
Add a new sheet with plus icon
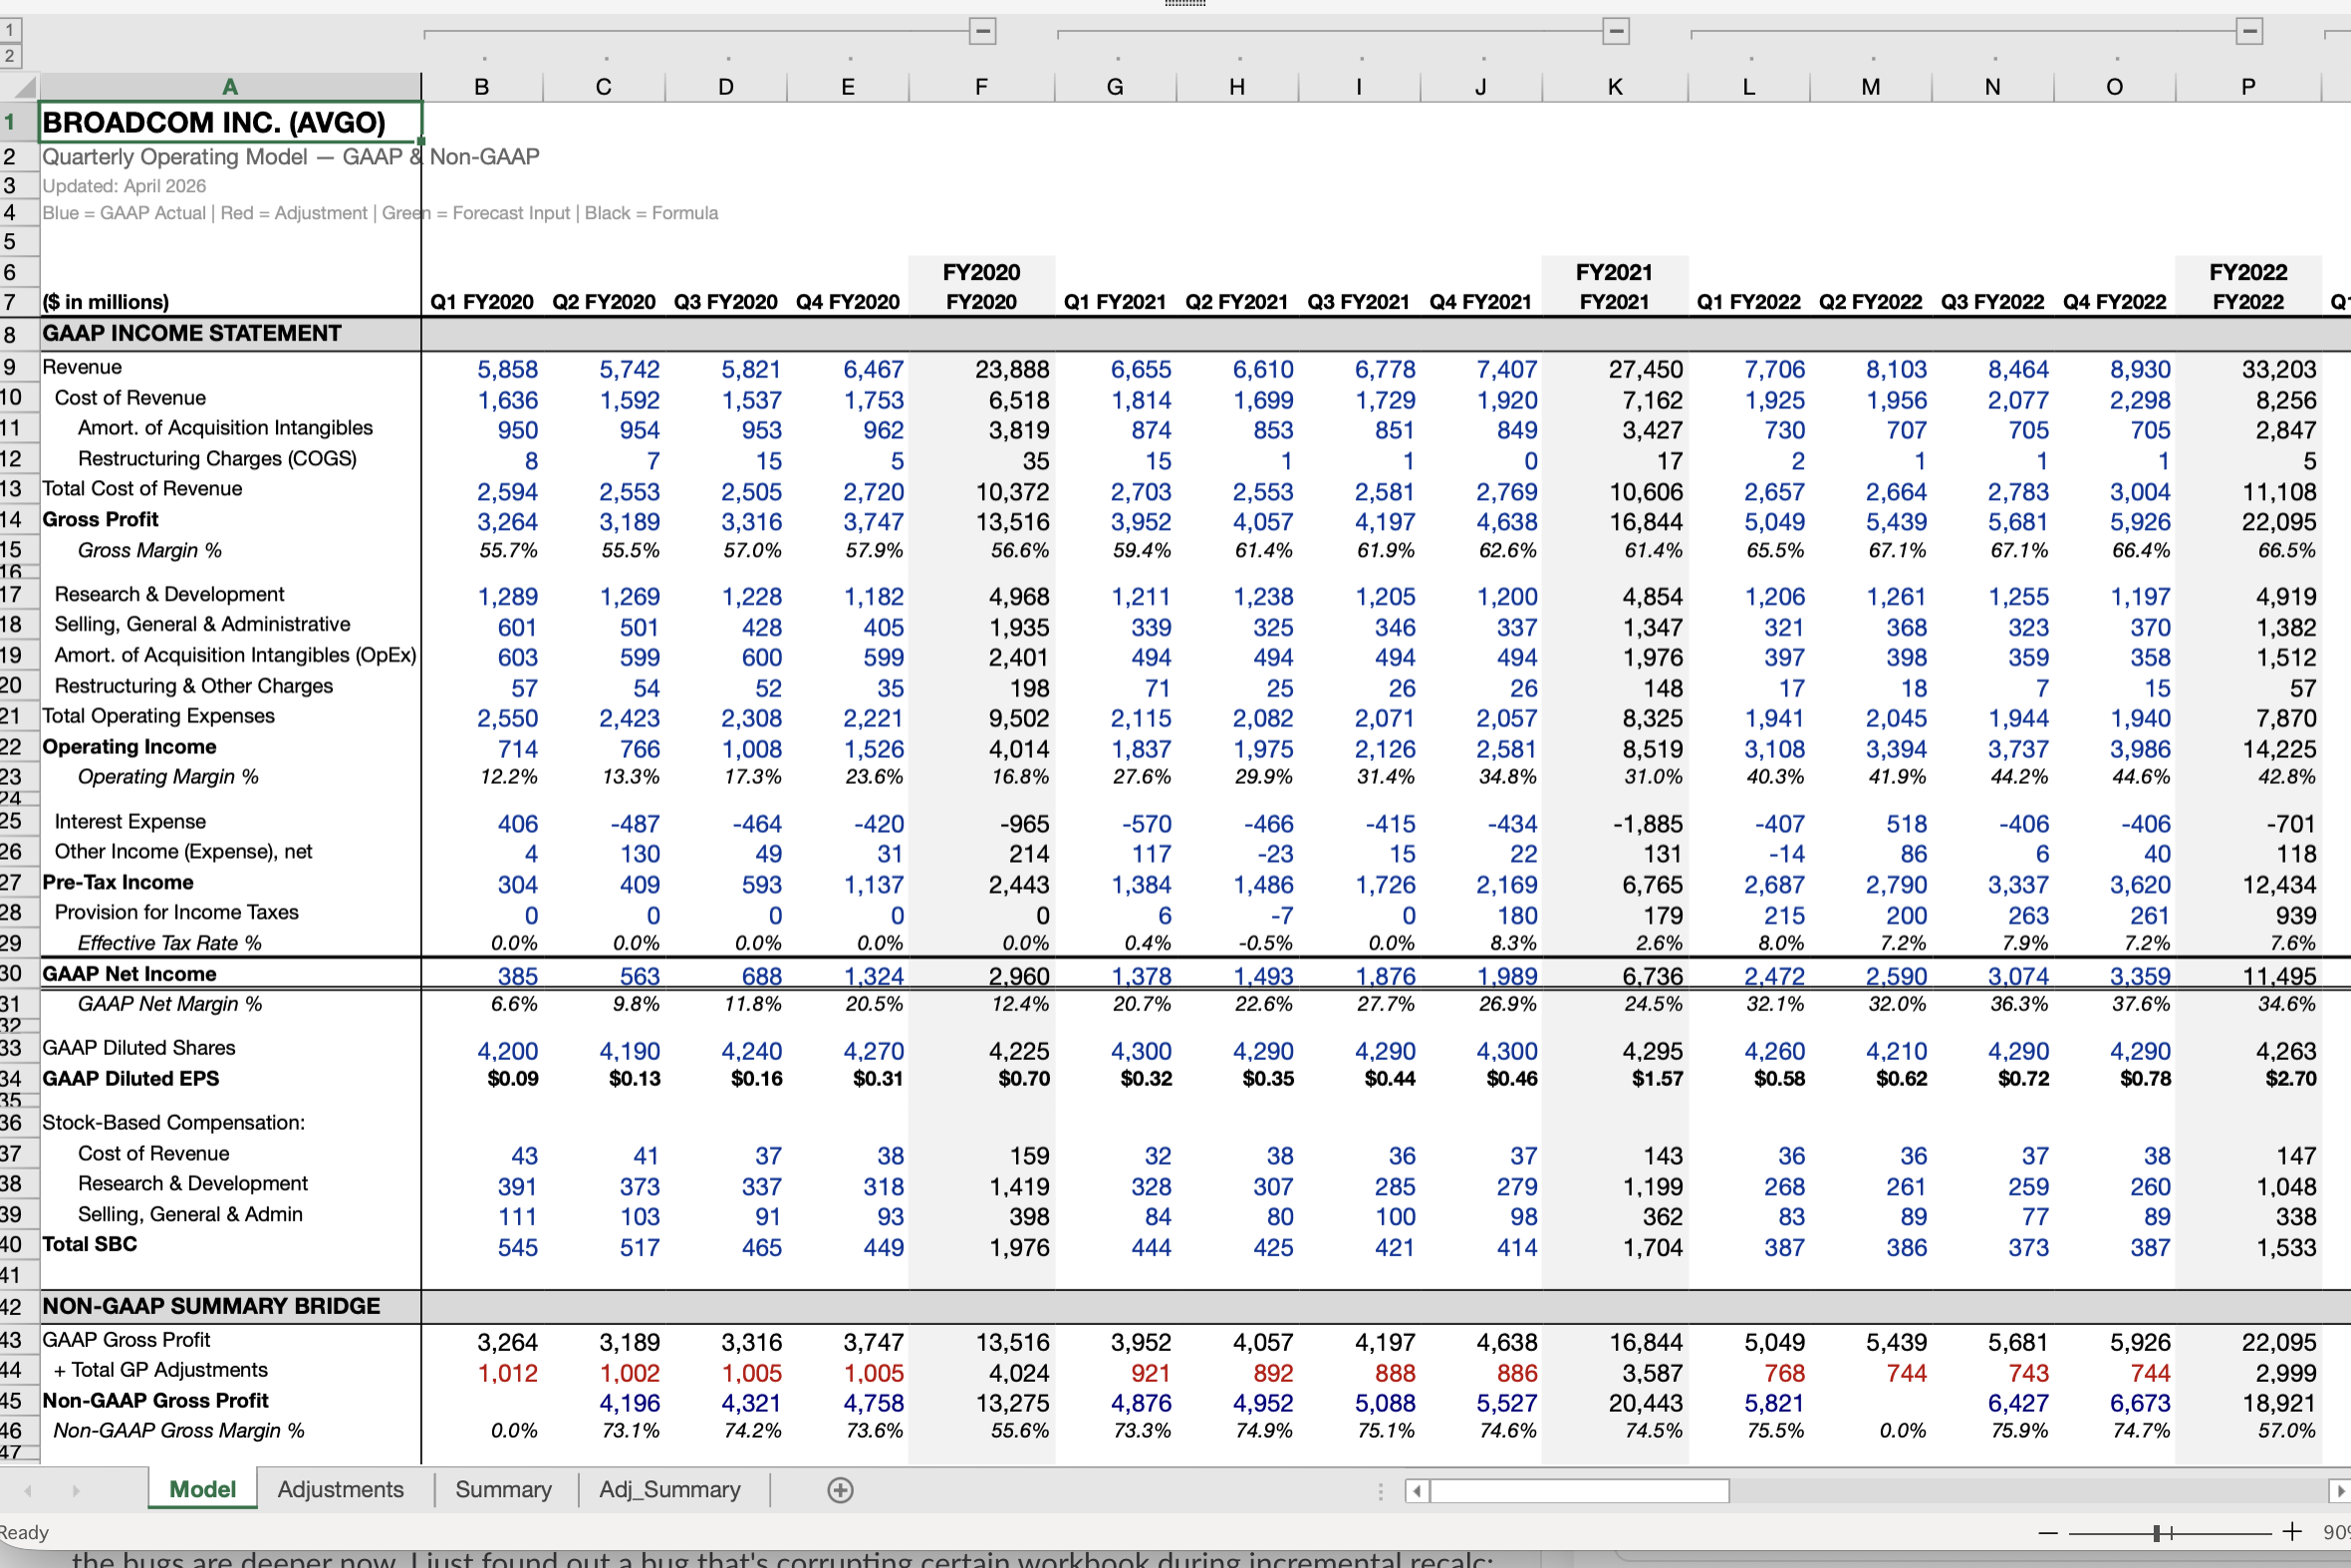[840, 1490]
